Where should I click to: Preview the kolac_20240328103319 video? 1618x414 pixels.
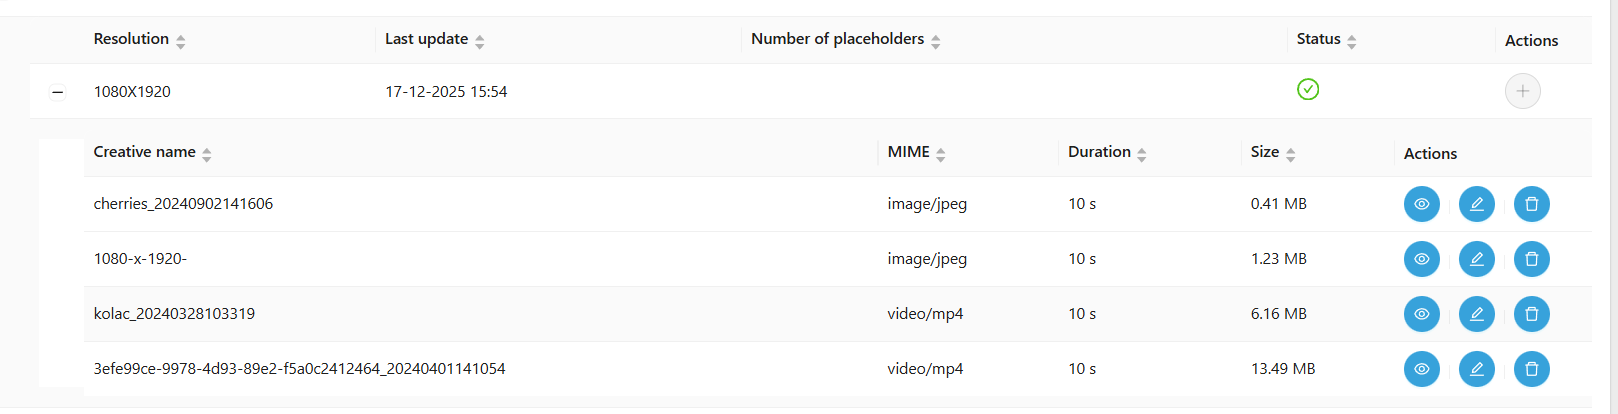pos(1421,314)
